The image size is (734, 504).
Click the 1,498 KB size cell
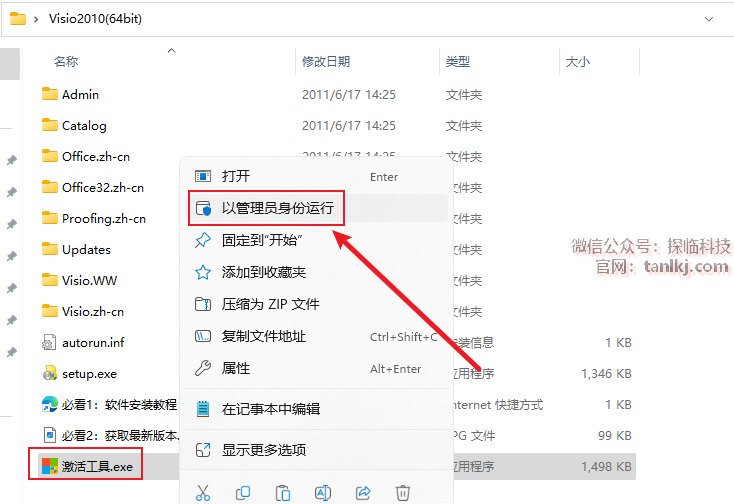coord(606,467)
